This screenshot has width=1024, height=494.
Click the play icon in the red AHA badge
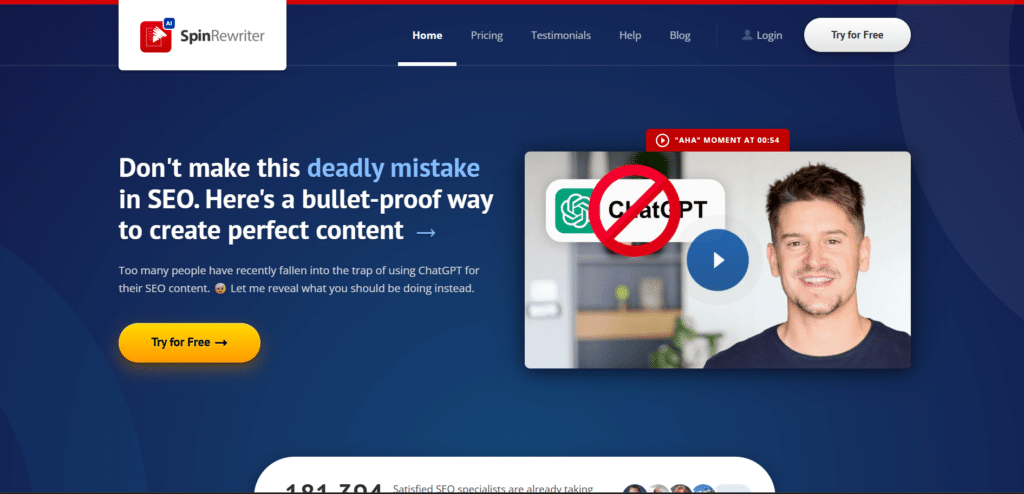[662, 141]
